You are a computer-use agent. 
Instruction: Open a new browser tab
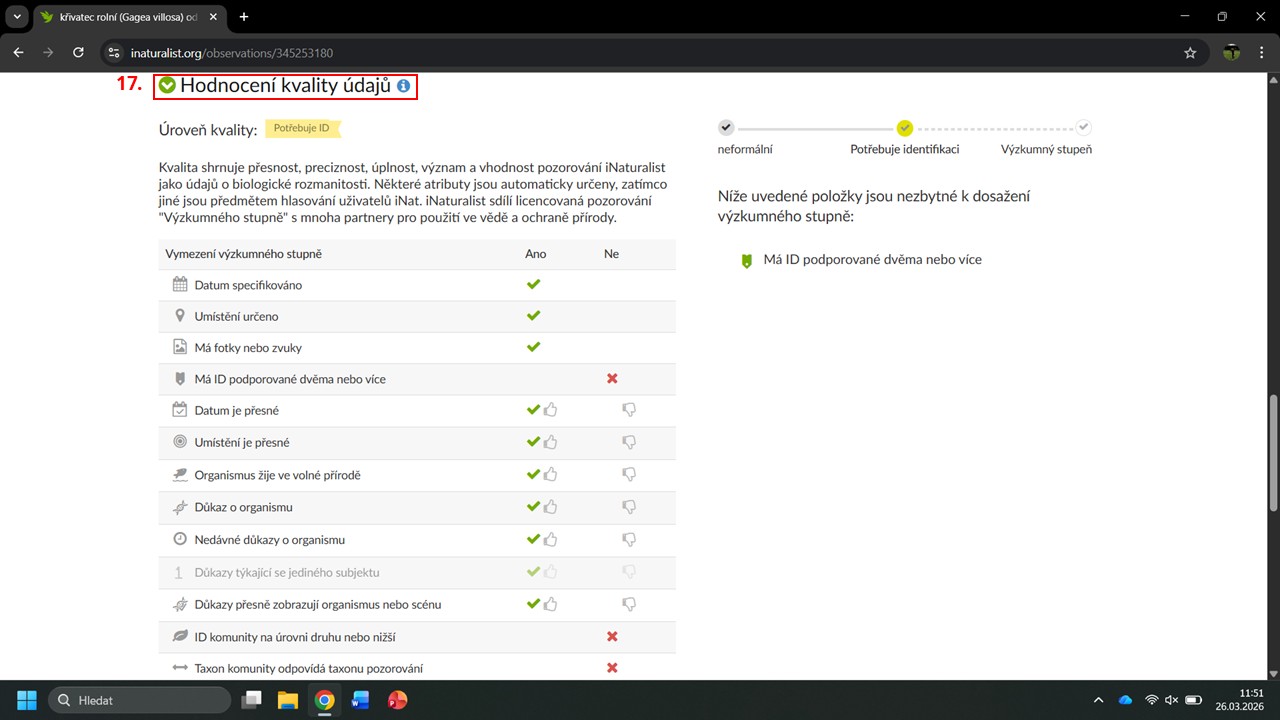tap(244, 17)
